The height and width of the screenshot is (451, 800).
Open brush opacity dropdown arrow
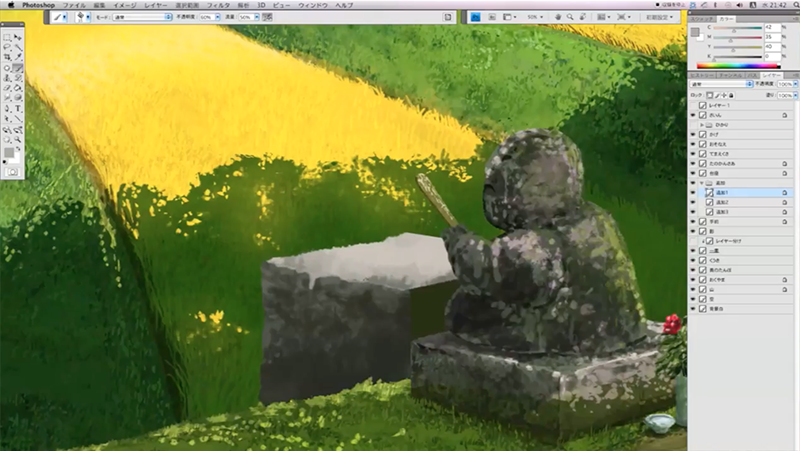[x=218, y=17]
